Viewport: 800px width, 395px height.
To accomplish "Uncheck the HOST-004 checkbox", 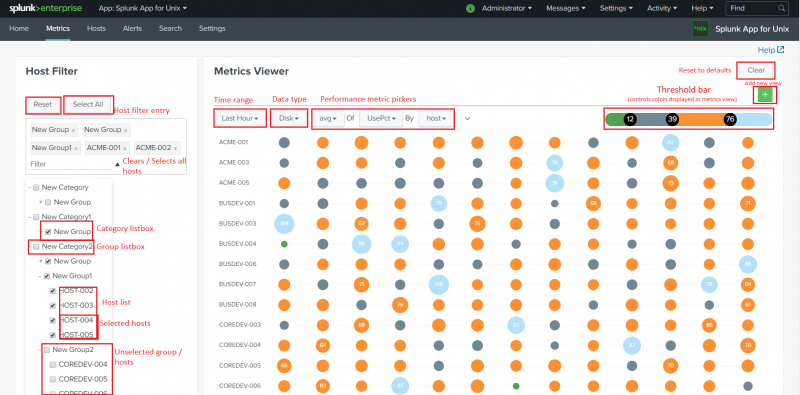I will 53,320.
